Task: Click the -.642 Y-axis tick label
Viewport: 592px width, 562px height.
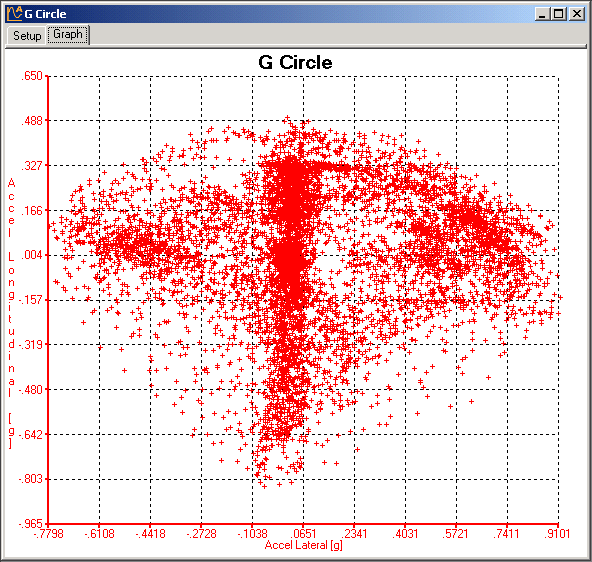Action: (x=31, y=434)
